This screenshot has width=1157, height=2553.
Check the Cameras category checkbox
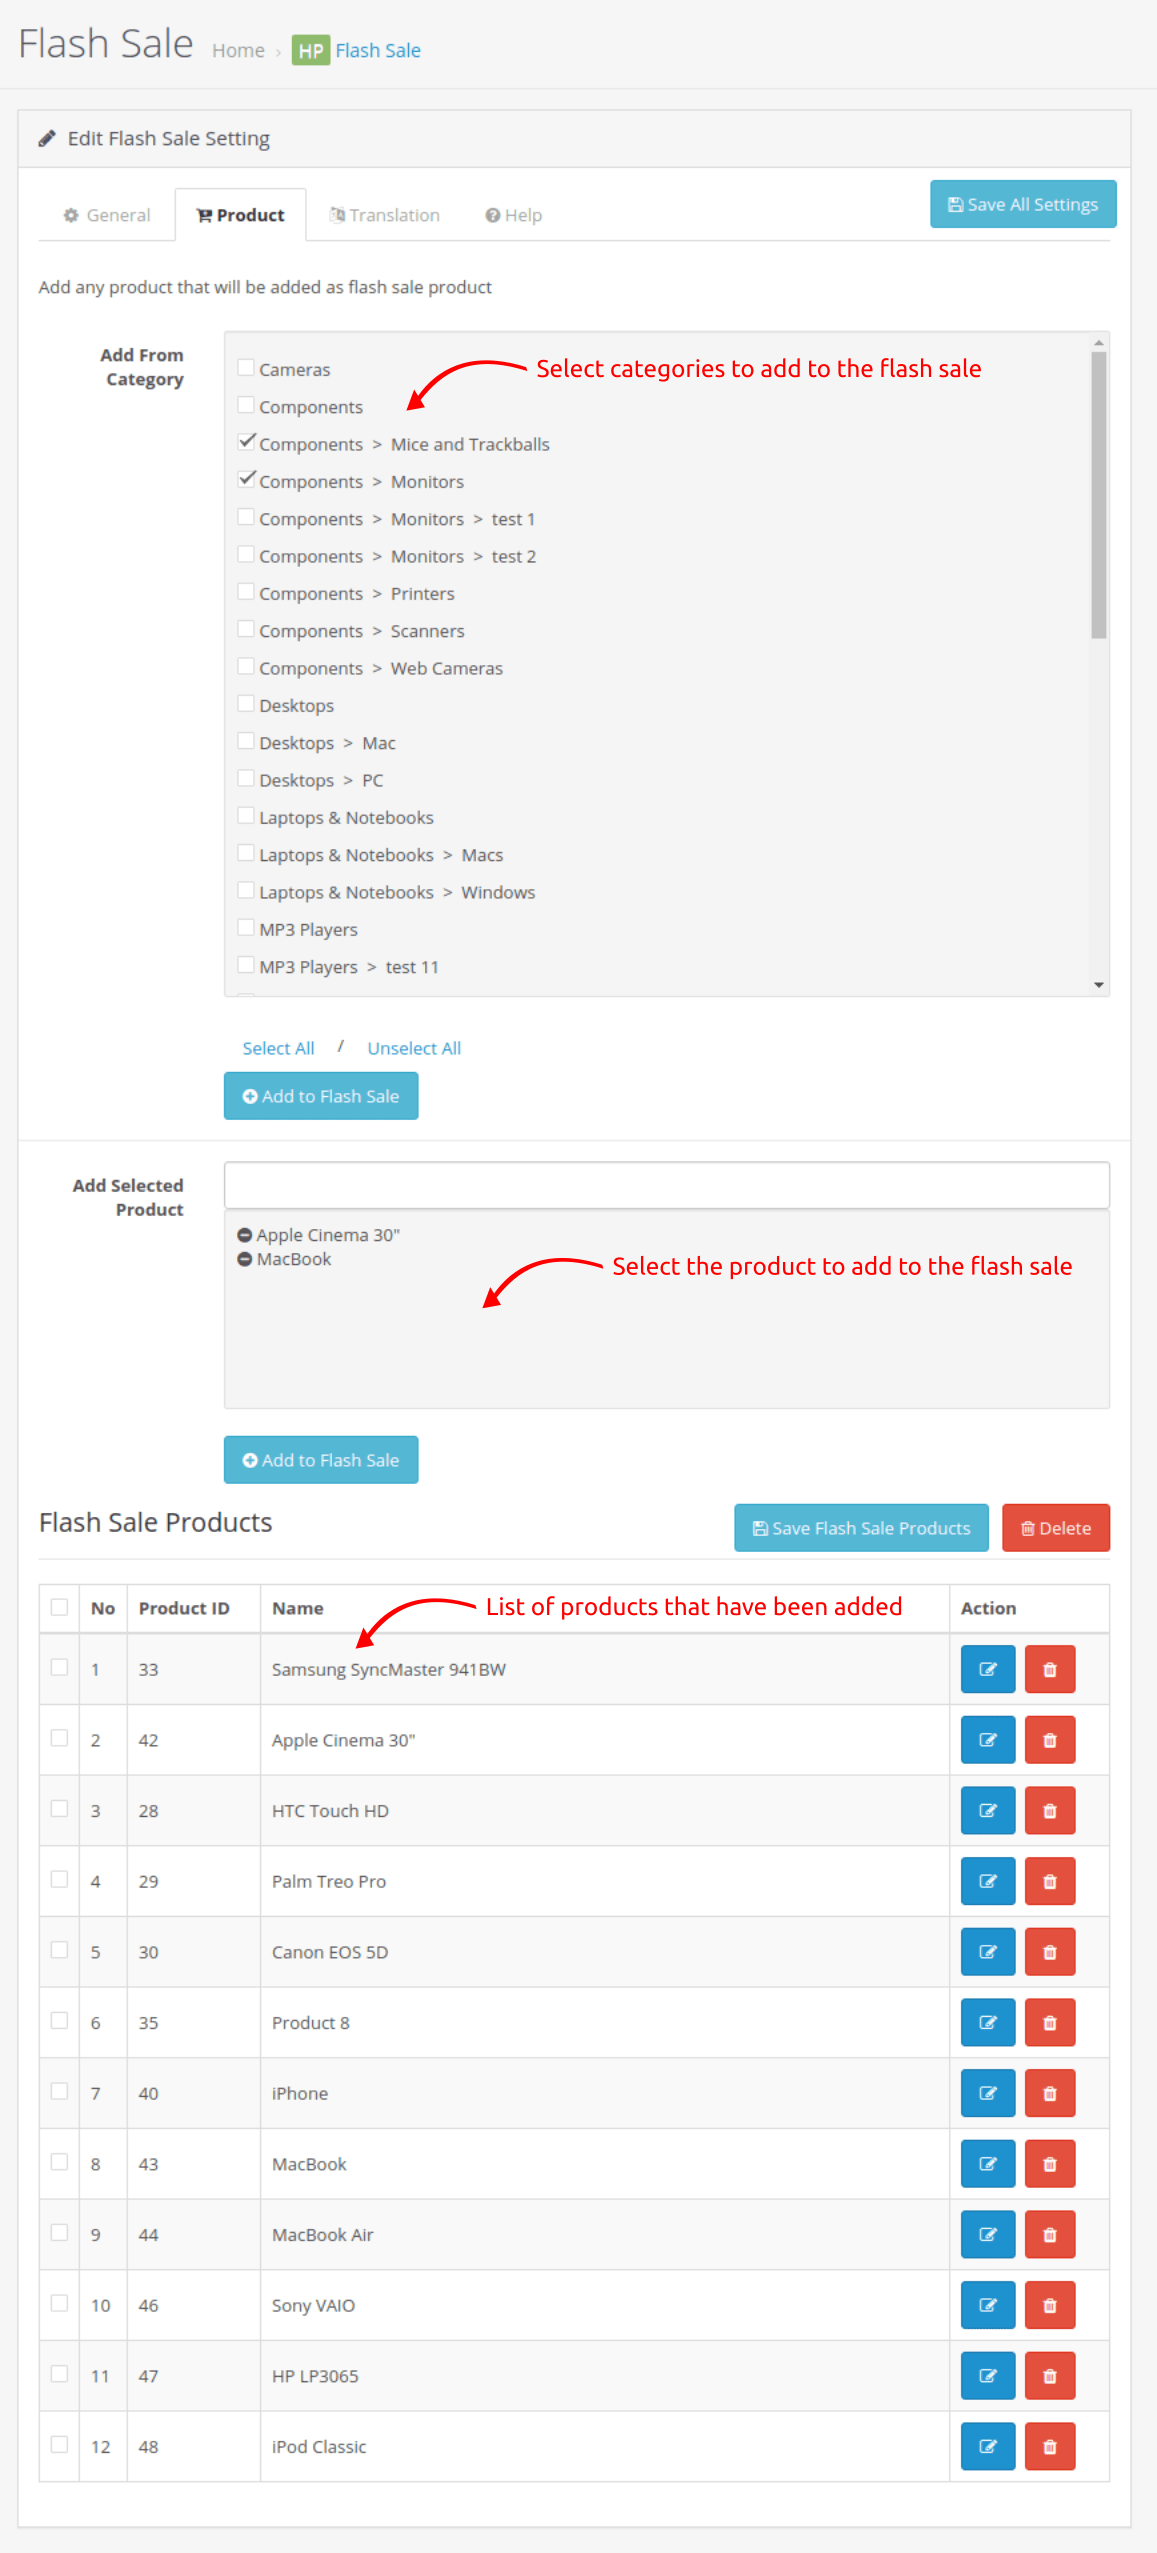(x=246, y=368)
